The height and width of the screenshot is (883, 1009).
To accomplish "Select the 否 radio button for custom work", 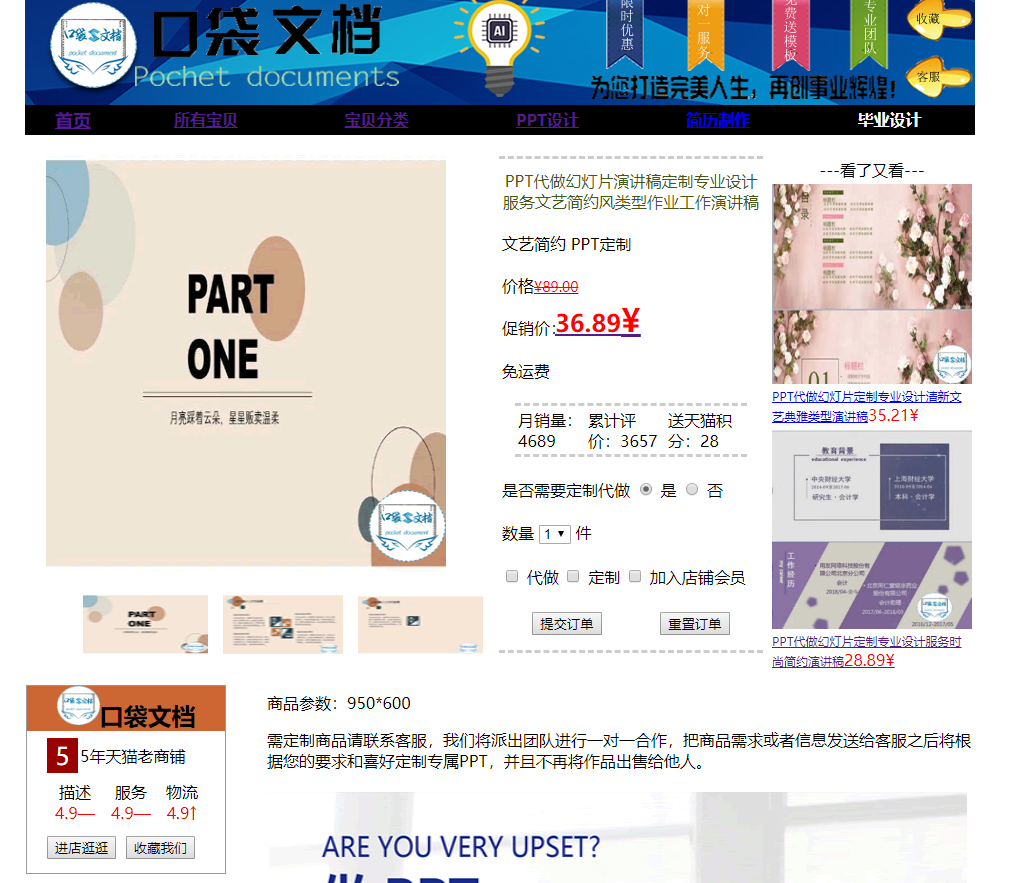I will click(692, 489).
